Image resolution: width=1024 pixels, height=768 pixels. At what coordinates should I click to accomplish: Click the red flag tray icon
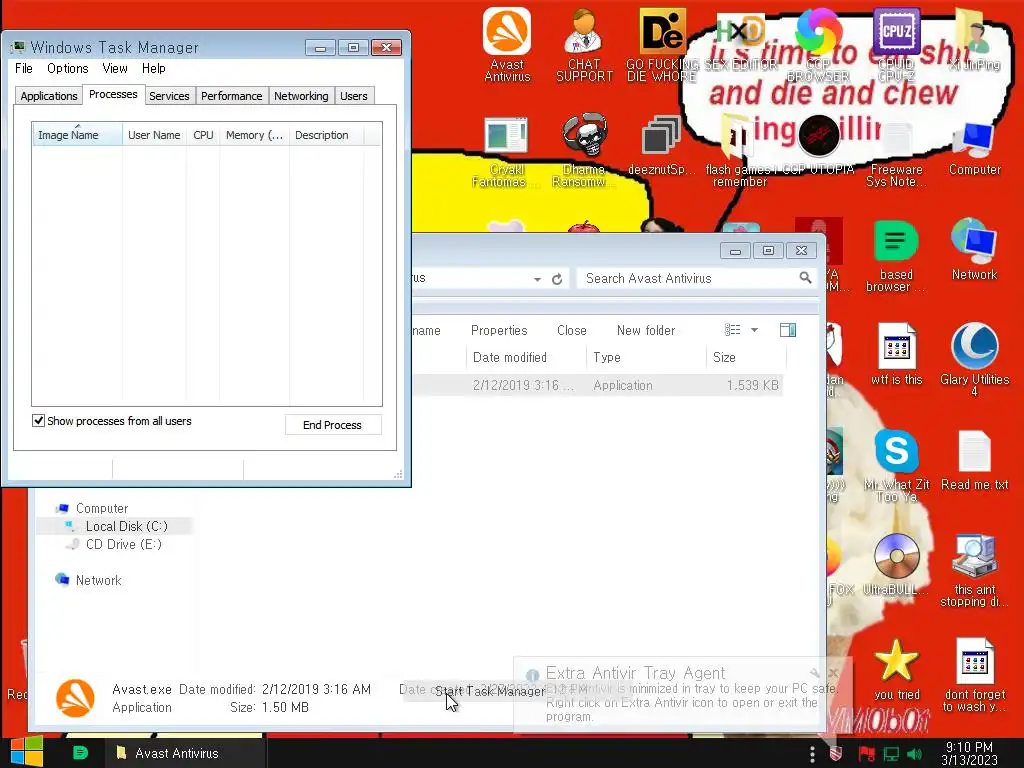coord(867,754)
